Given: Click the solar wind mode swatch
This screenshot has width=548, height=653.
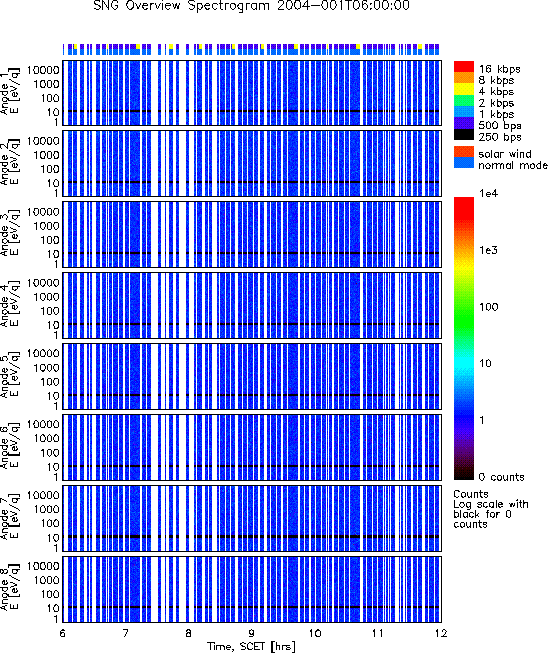Looking at the screenshot, I should click(464, 152).
